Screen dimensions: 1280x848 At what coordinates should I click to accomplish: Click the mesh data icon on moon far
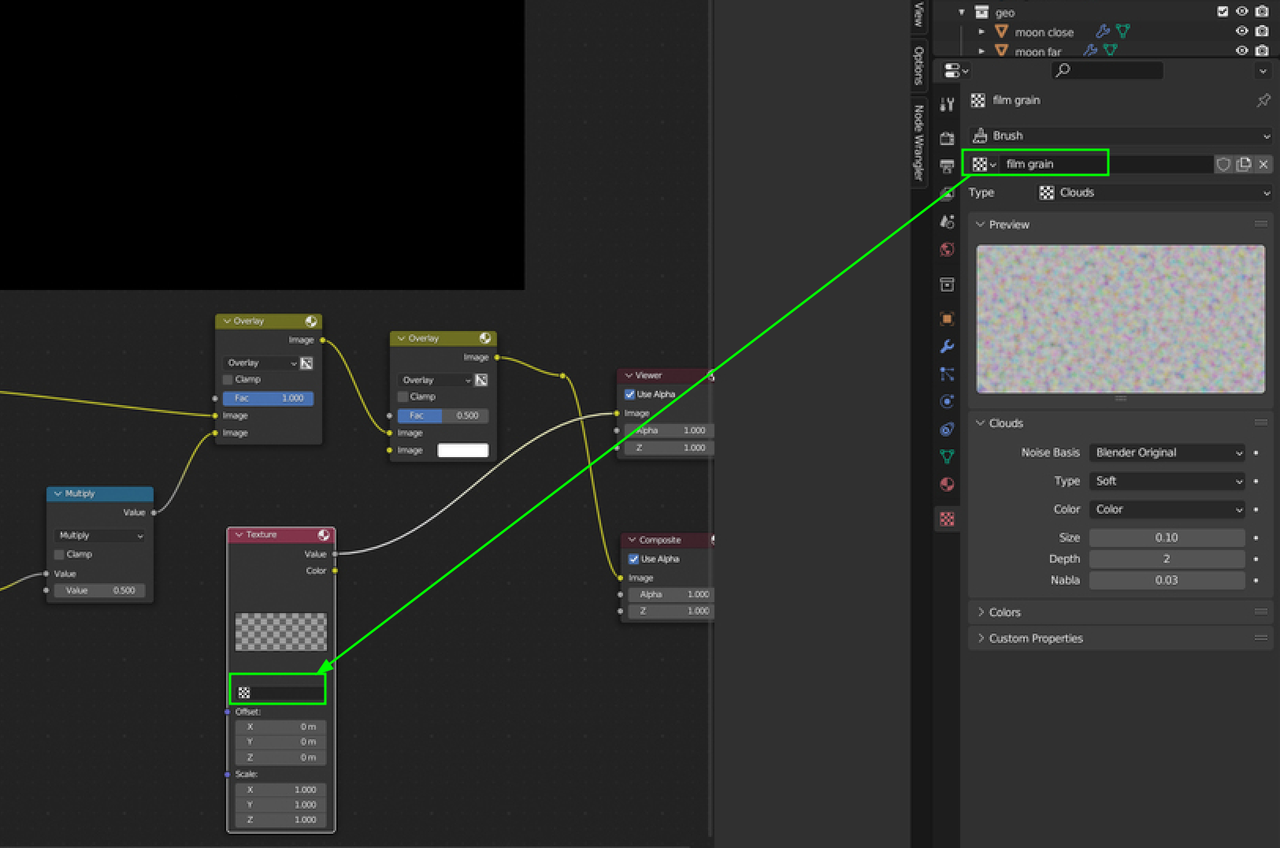[x=1110, y=50]
